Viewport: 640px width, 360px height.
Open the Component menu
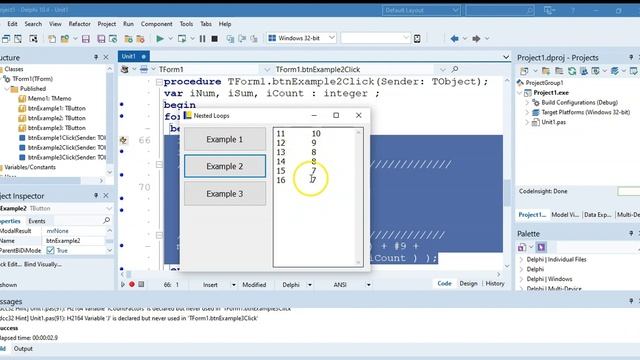click(x=156, y=24)
